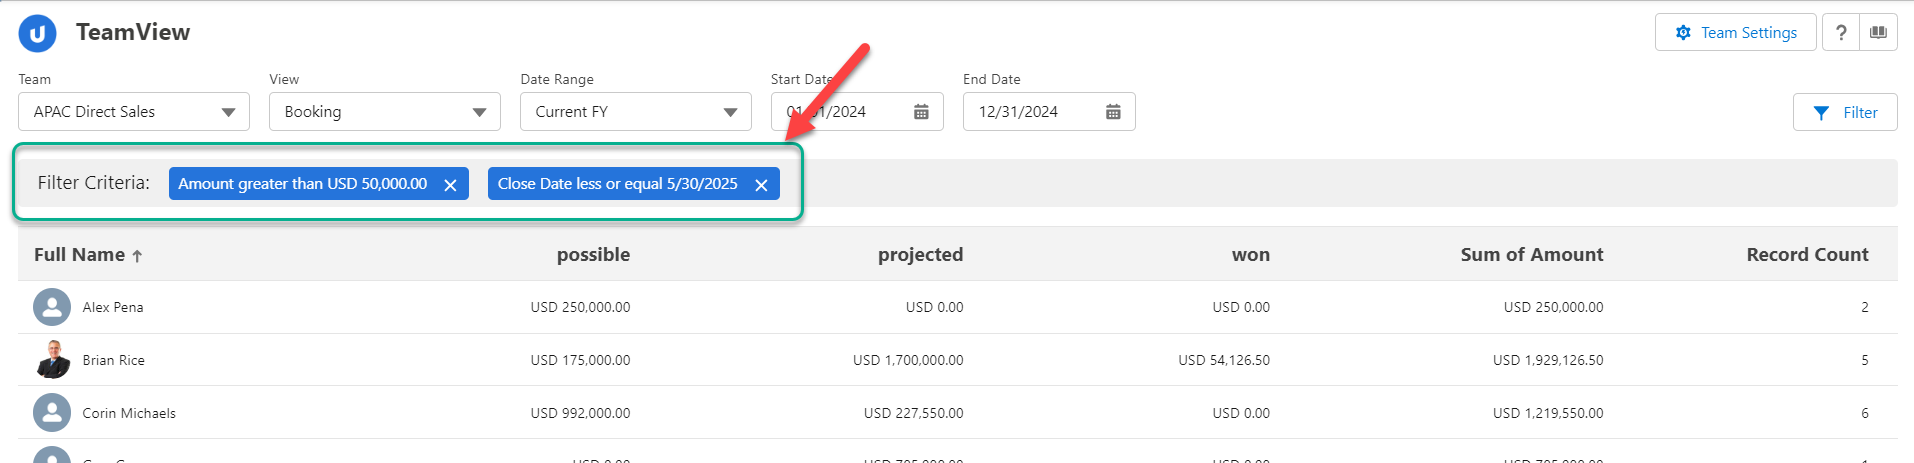Open the help question mark icon
This screenshot has width=1914, height=463.
point(1840,33)
